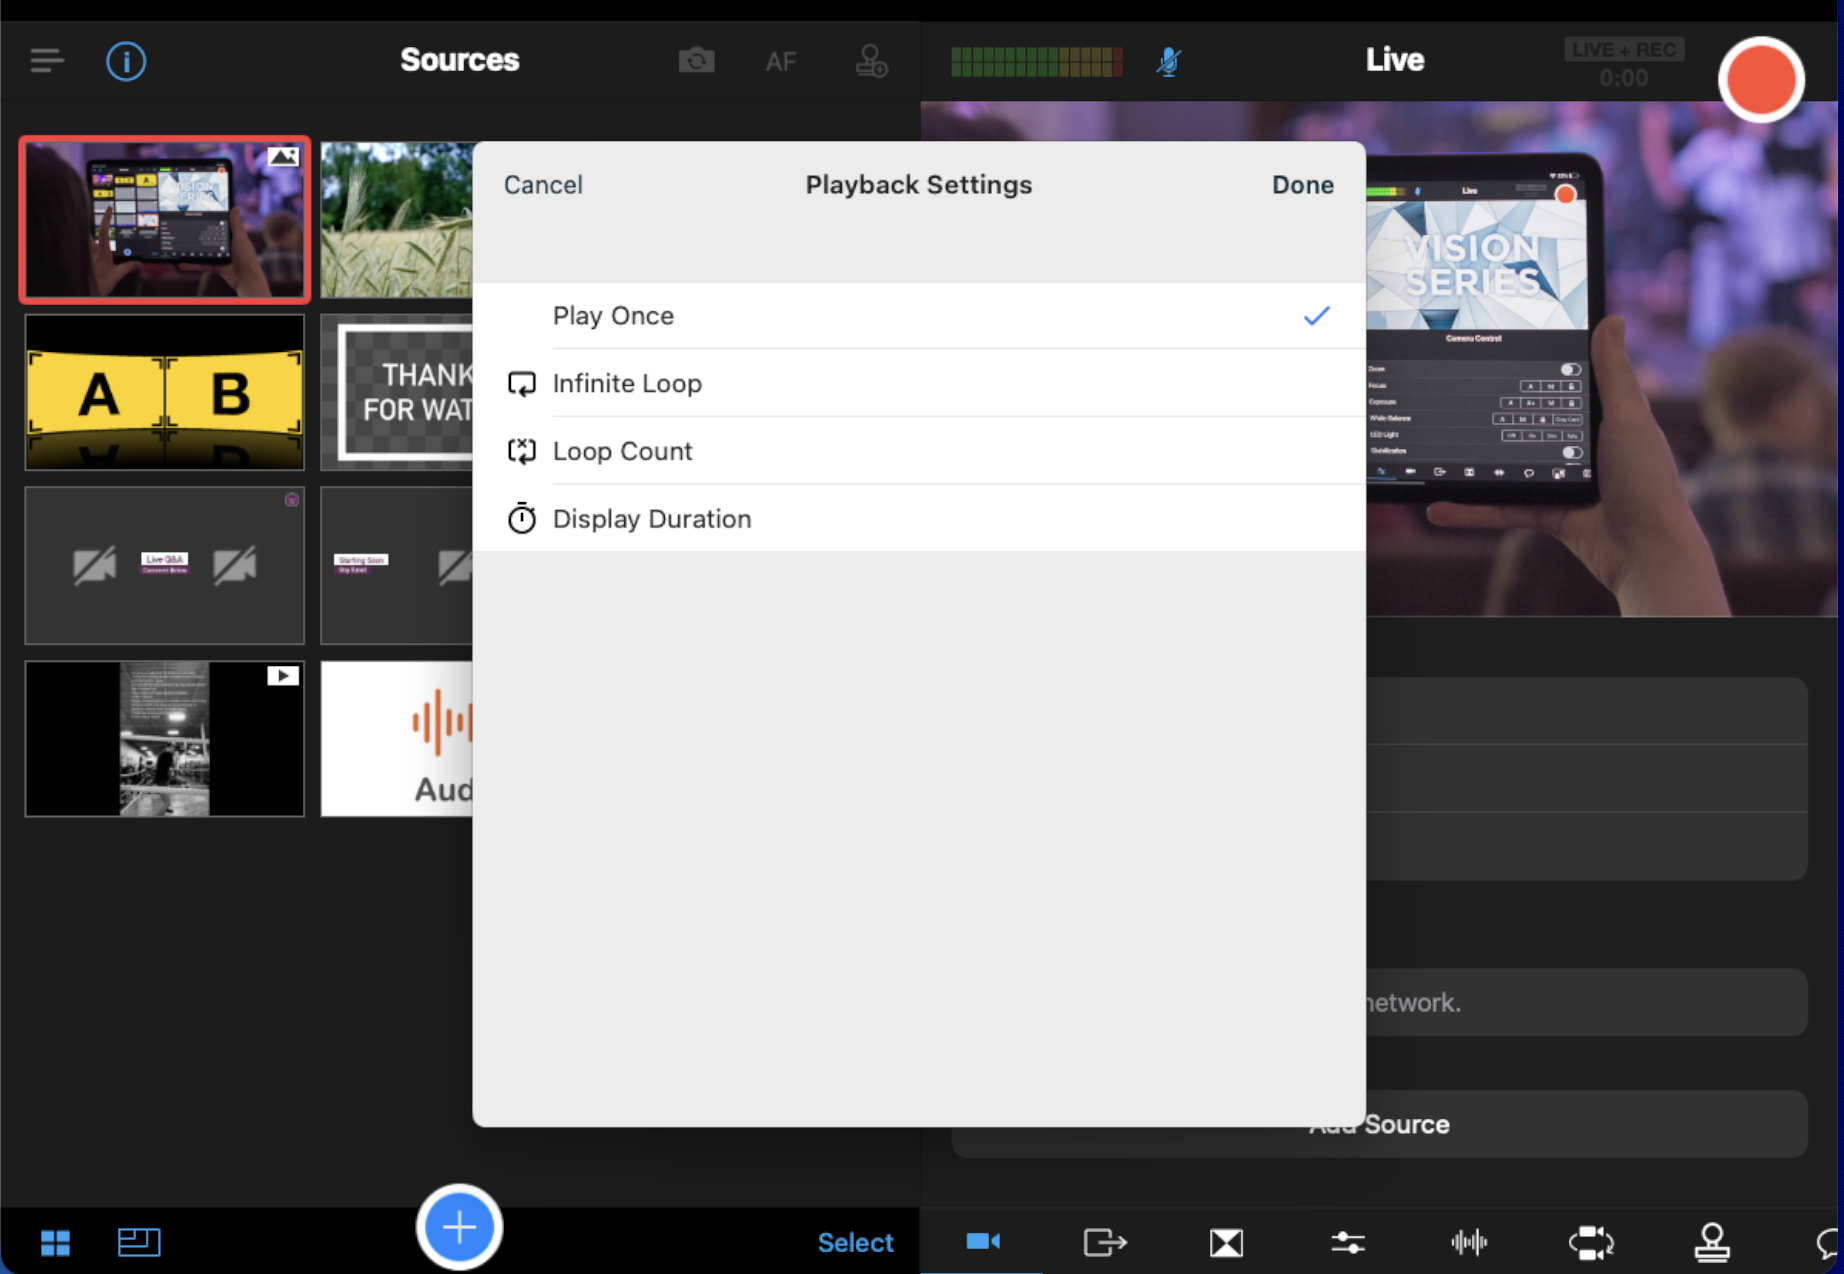
Task: Select the iPad photo source thumbnail
Action: click(x=165, y=220)
